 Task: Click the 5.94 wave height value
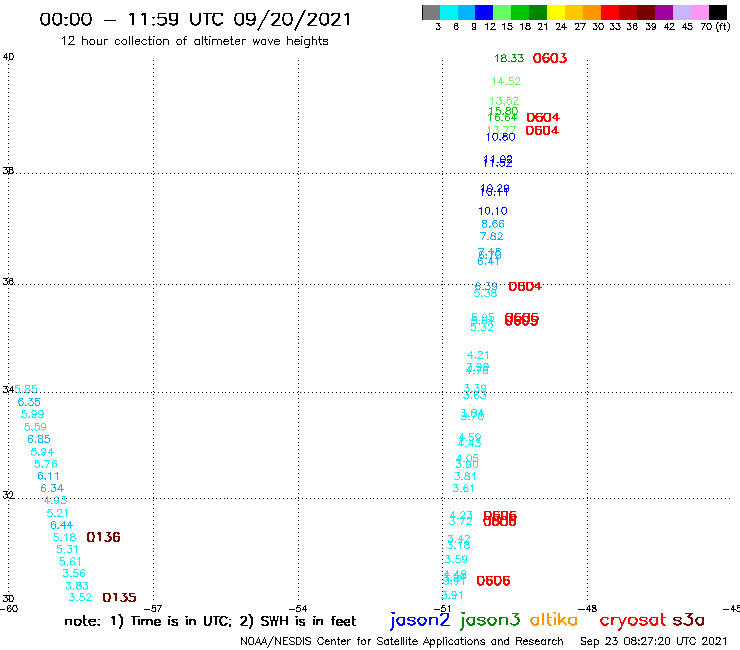(x=42, y=452)
